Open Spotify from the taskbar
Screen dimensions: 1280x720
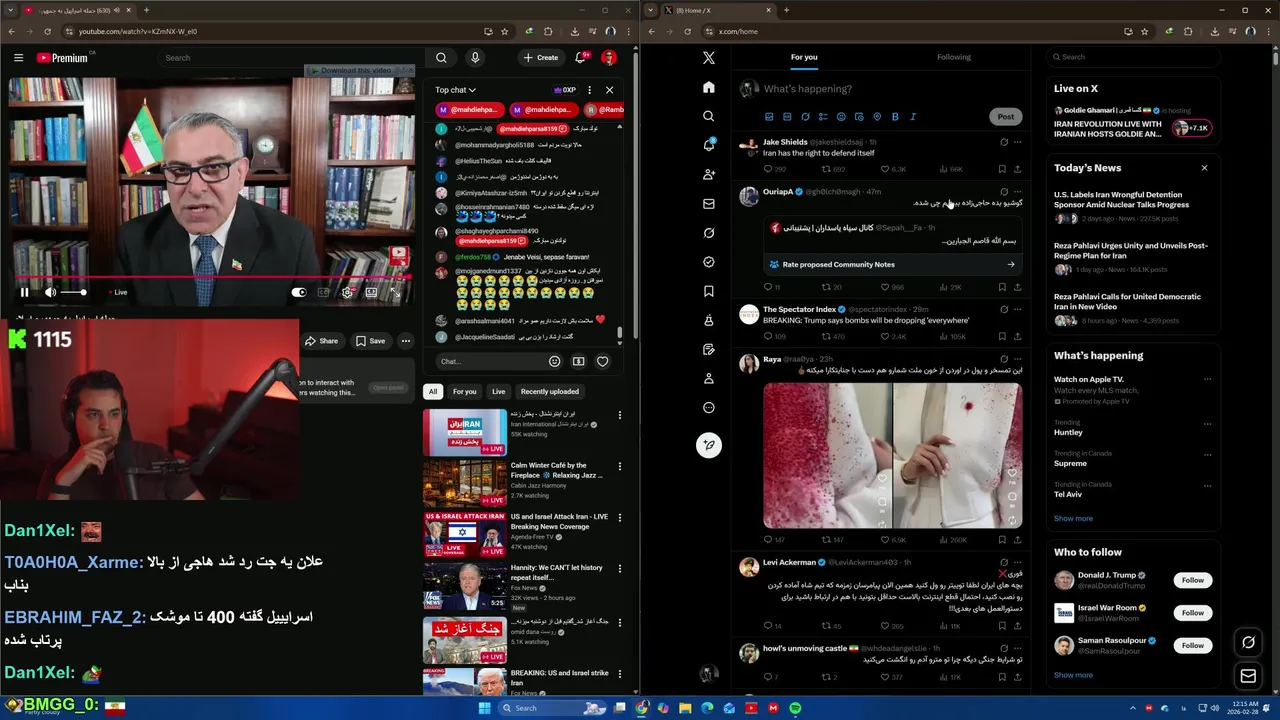[795, 708]
